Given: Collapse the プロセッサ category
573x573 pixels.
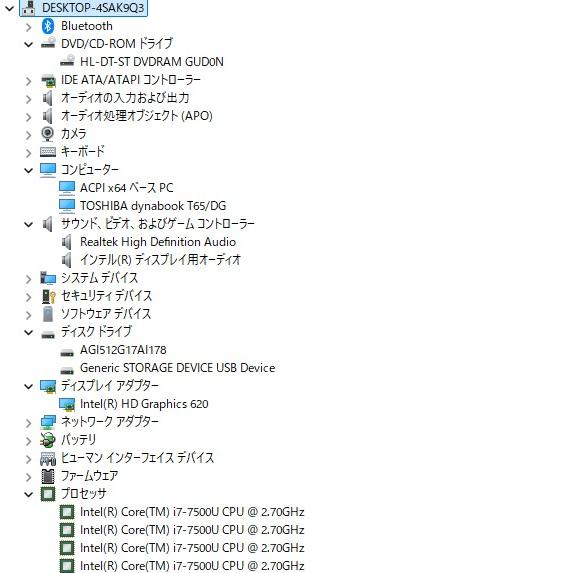Looking at the screenshot, I should pyautogui.click(x=29, y=494).
